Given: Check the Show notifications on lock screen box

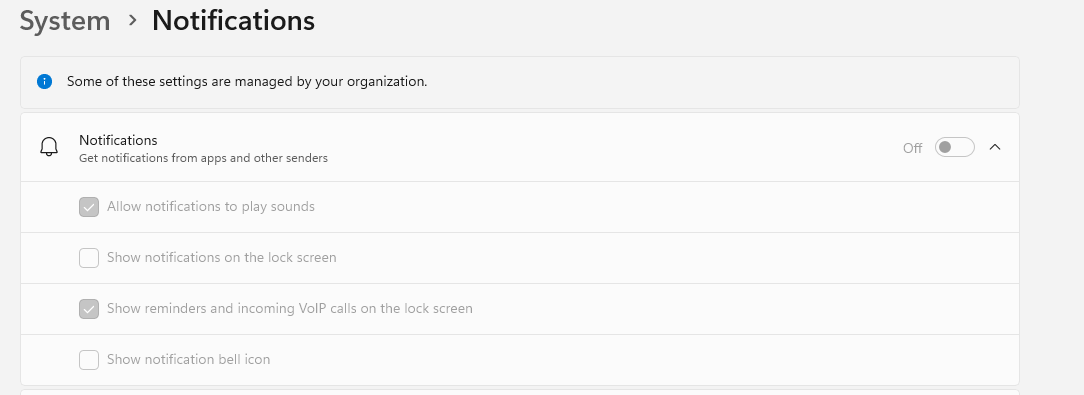Looking at the screenshot, I should pos(88,258).
